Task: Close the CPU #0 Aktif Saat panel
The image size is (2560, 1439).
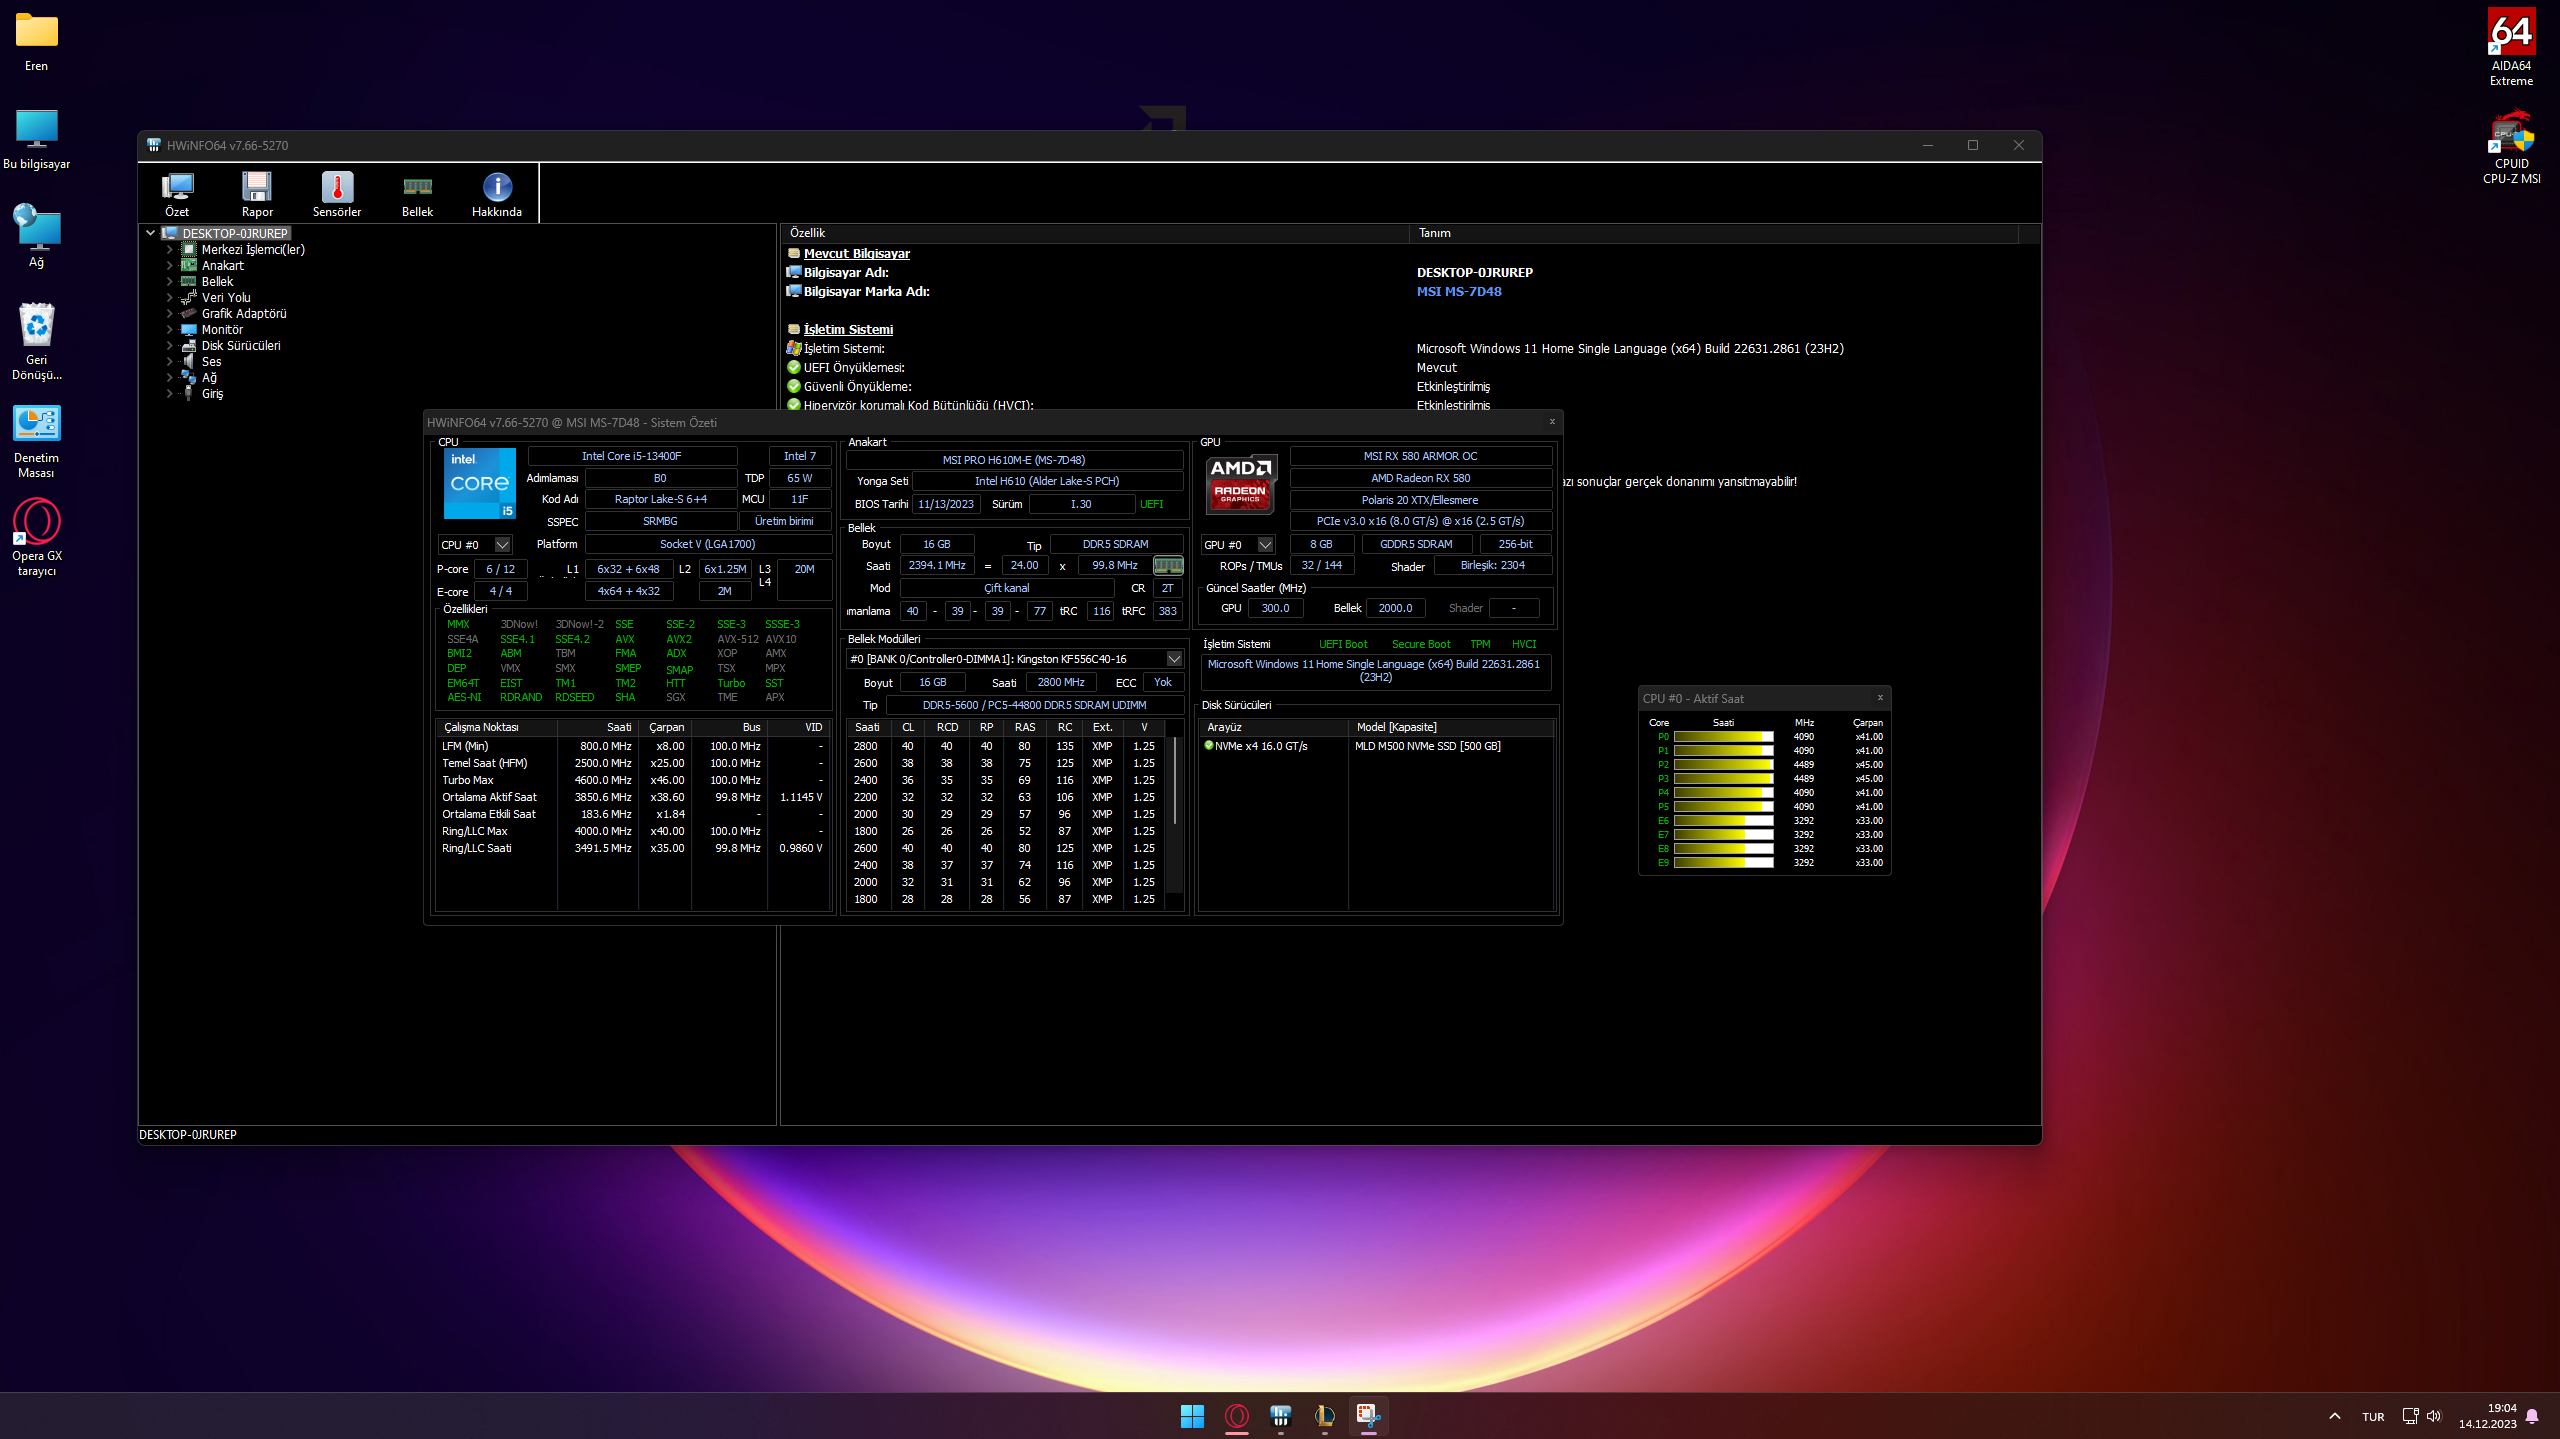Action: (x=1880, y=698)
